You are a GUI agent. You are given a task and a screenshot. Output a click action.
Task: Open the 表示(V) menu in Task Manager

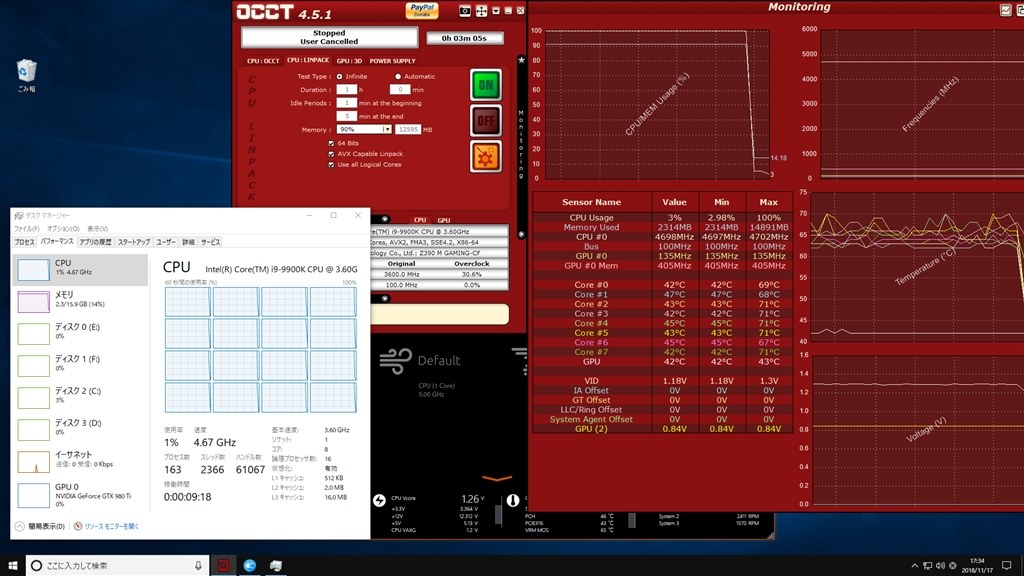[97, 229]
